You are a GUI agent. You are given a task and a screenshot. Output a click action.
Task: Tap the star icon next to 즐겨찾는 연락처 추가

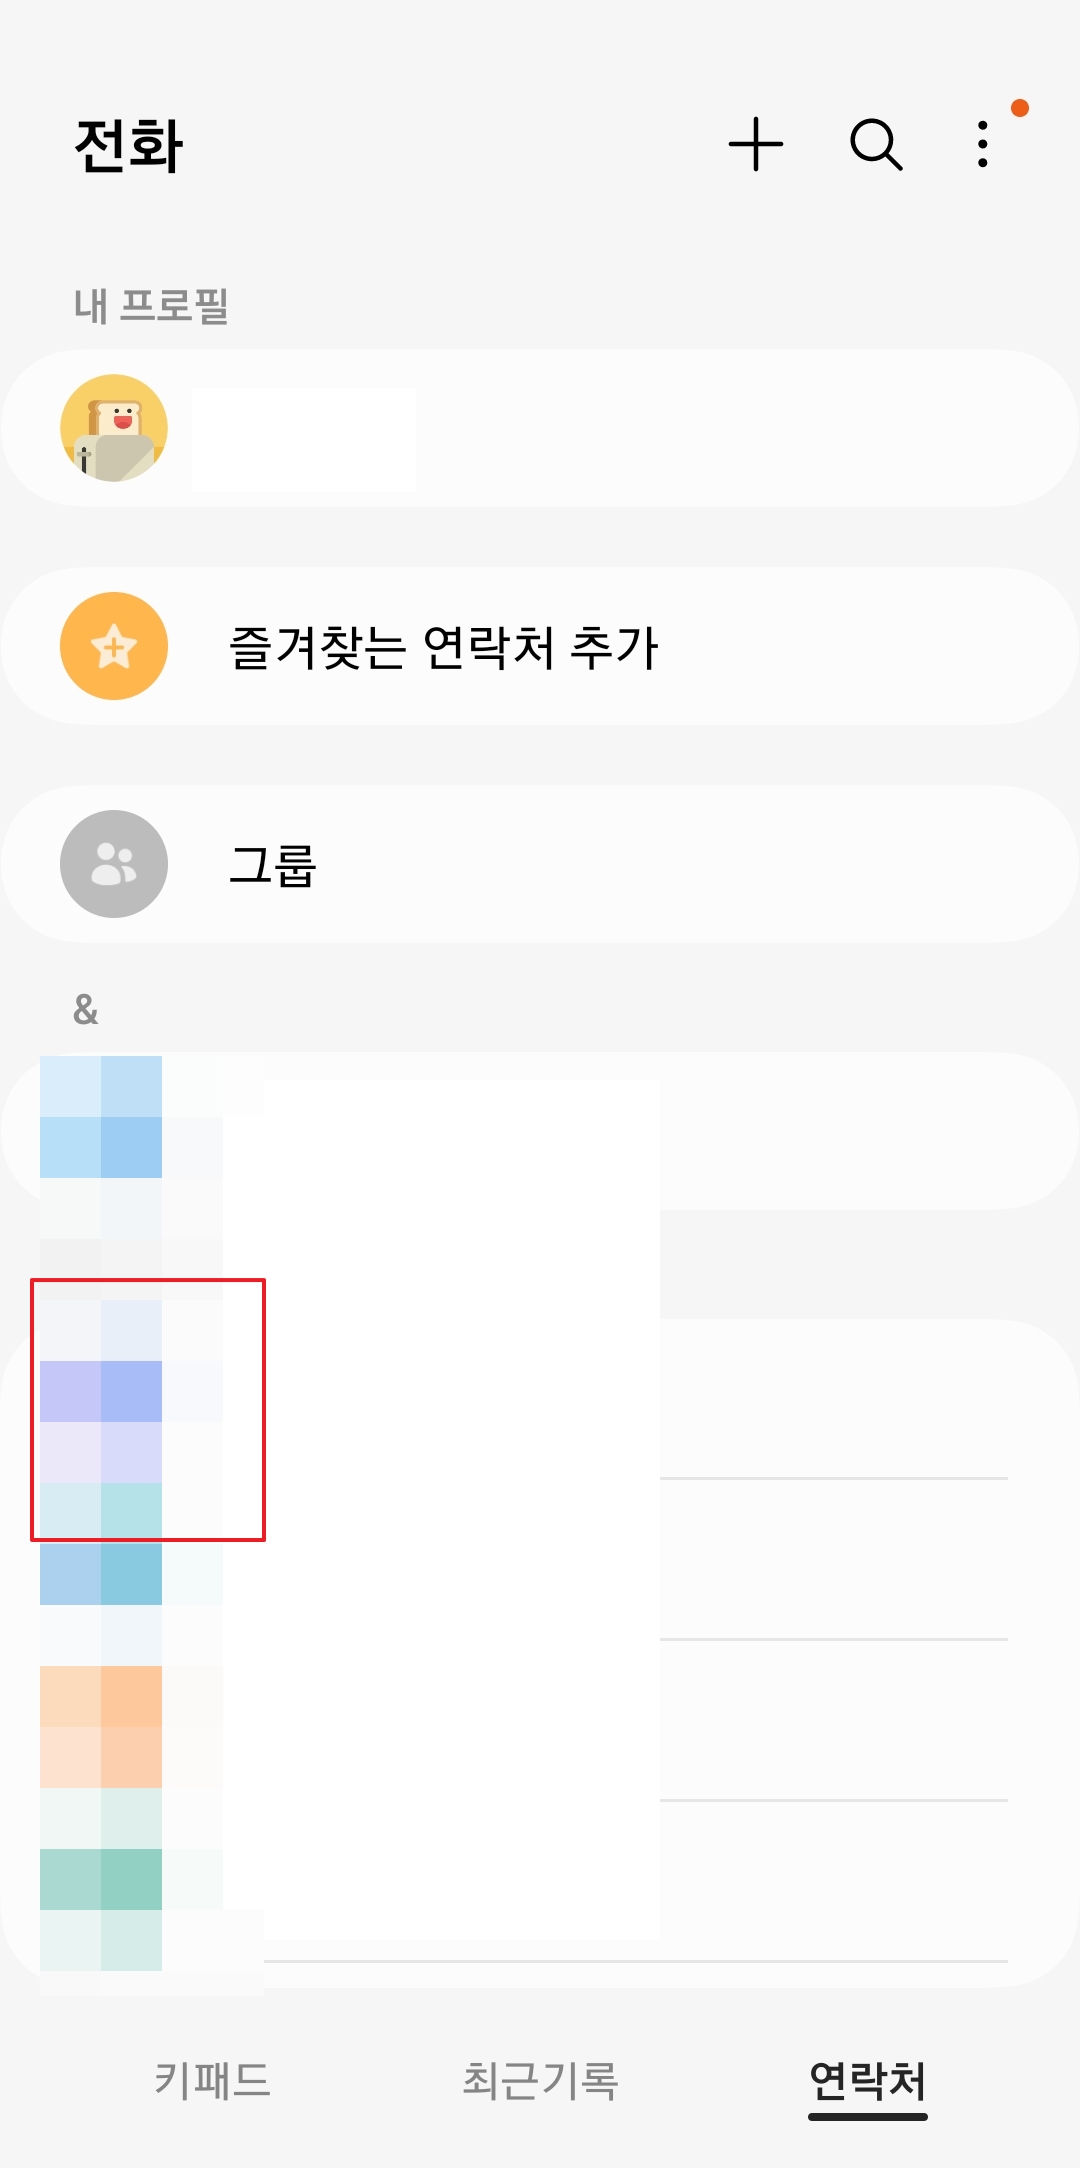coord(113,645)
